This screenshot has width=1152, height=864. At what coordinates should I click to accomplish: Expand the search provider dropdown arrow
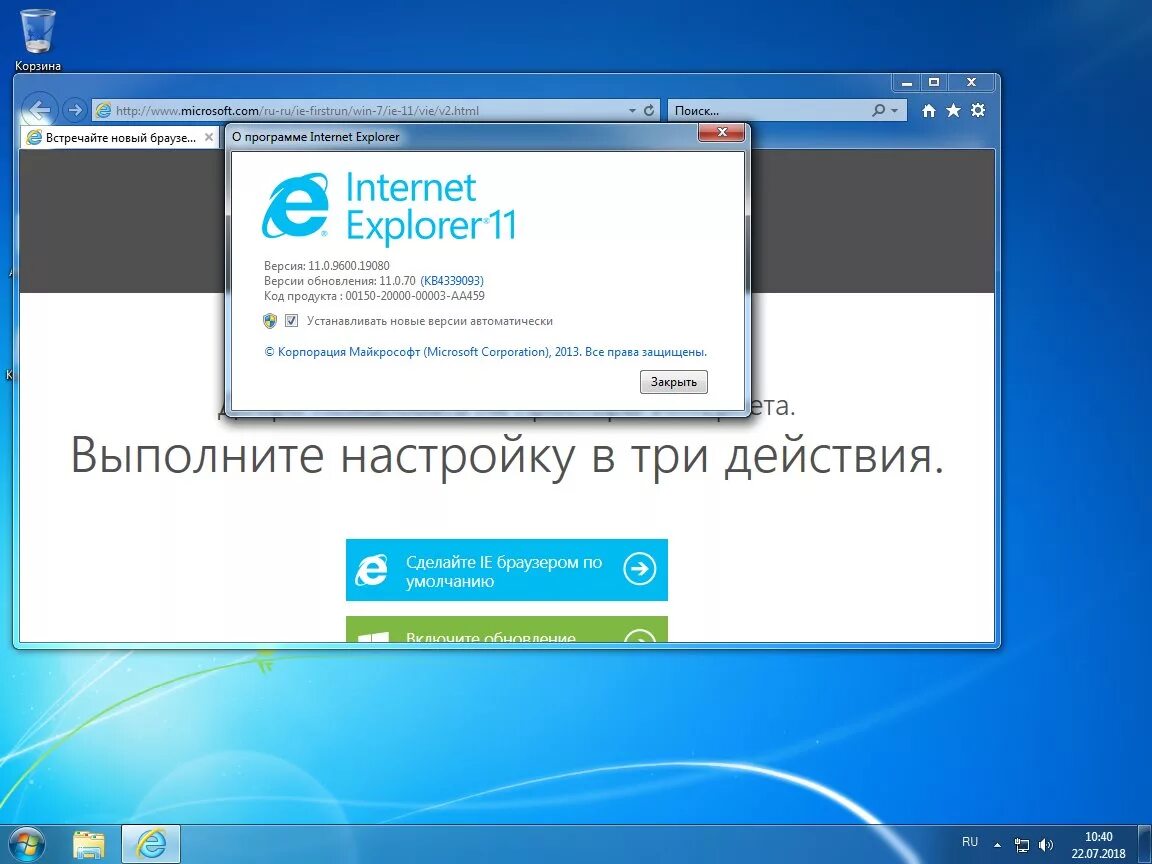click(894, 110)
